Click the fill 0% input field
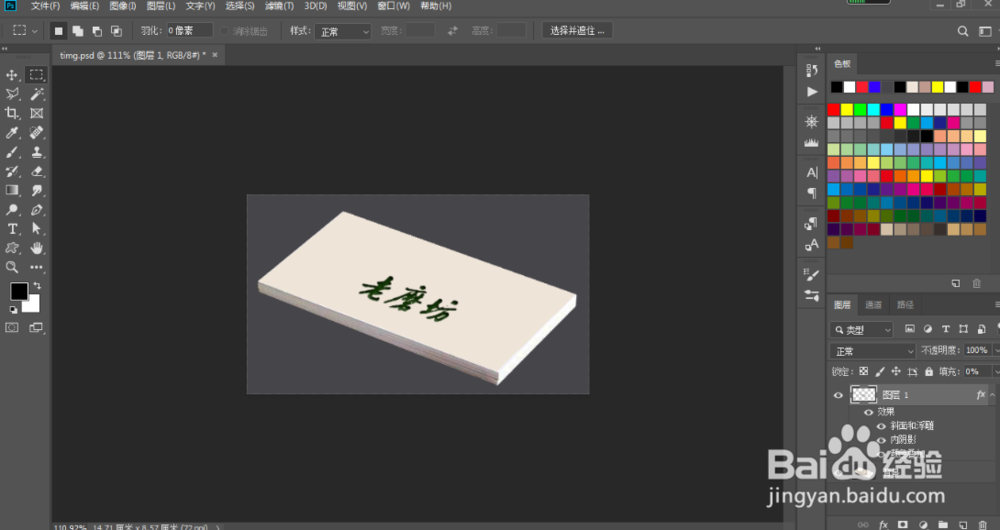The height and width of the screenshot is (530, 1000). (x=976, y=371)
